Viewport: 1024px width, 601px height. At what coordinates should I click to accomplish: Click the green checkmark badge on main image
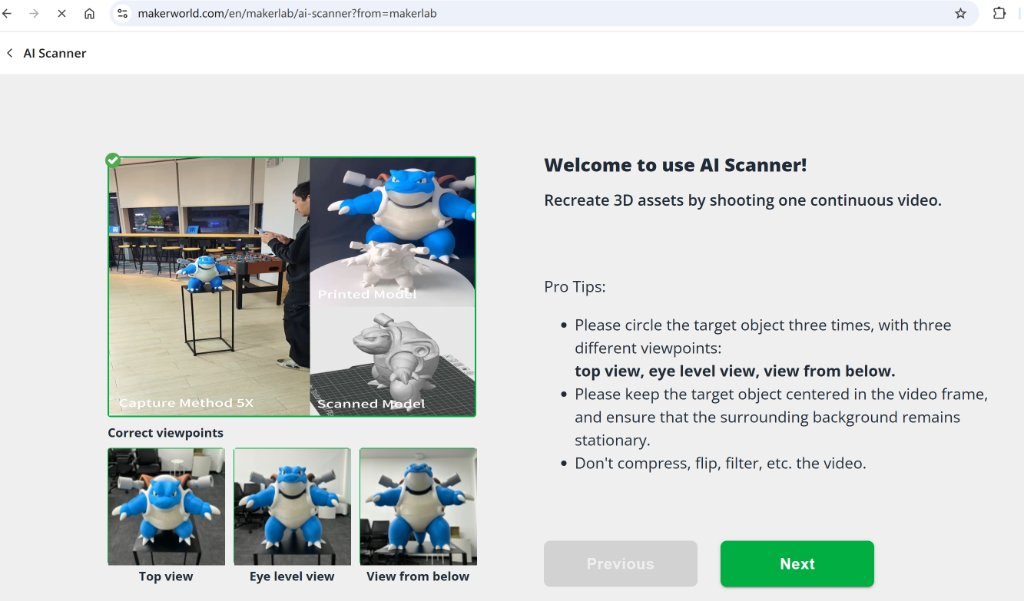pyautogui.click(x=113, y=160)
